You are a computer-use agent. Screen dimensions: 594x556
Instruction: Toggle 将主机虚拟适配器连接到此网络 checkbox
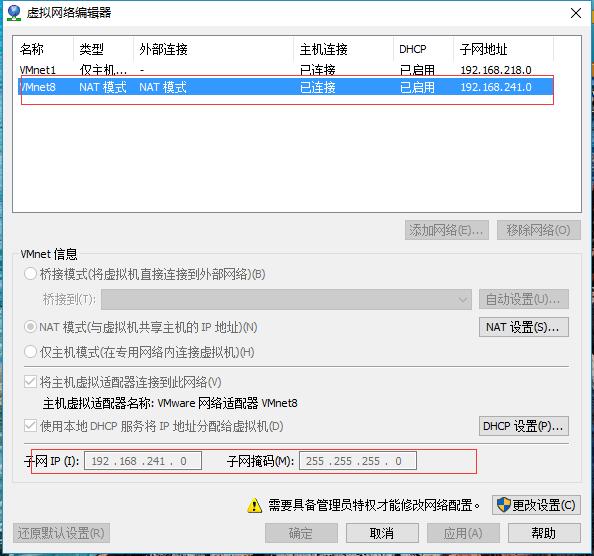pyautogui.click(x=30, y=382)
